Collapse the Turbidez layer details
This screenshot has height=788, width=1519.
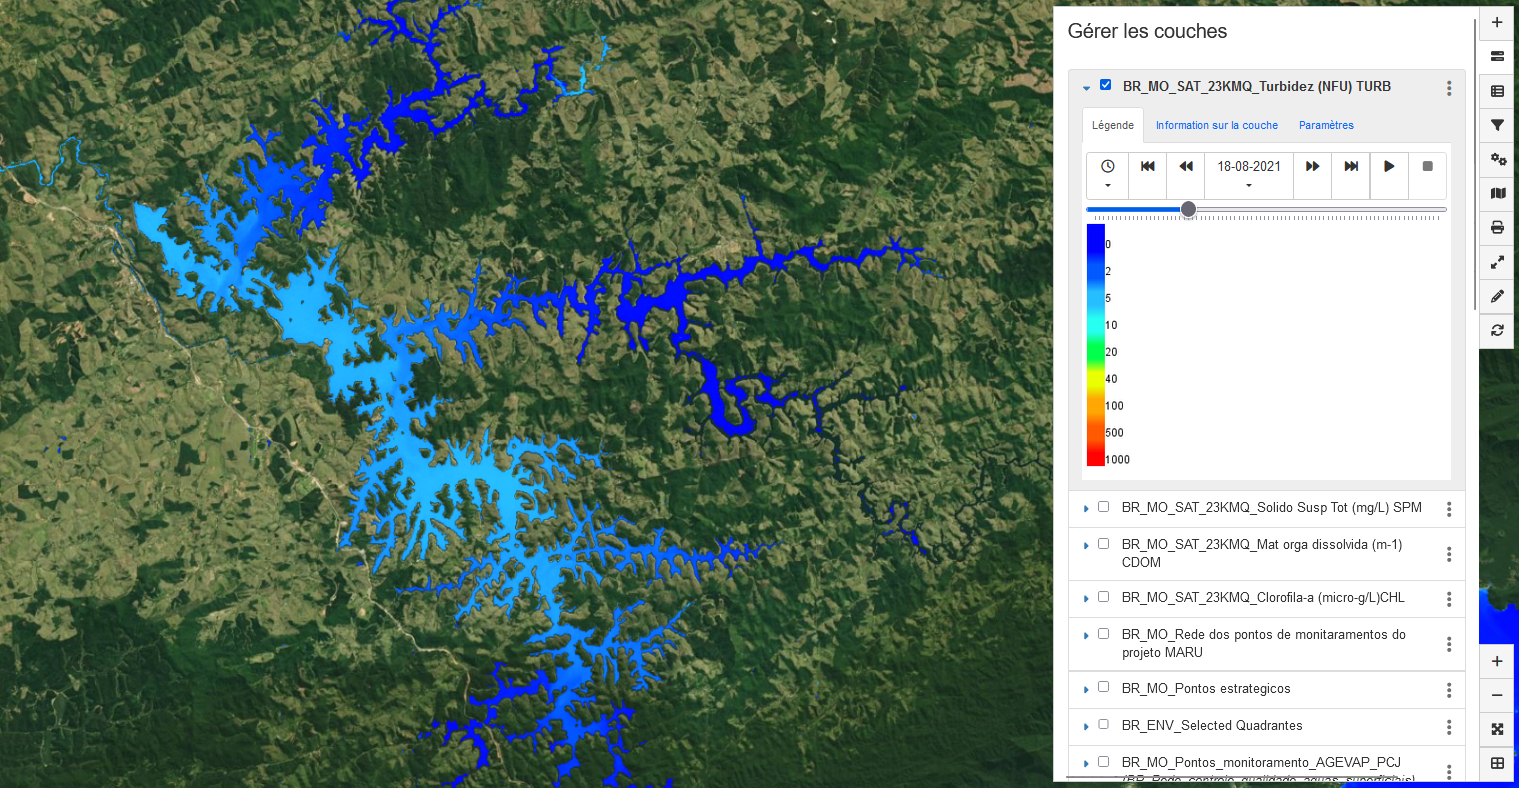point(1086,88)
